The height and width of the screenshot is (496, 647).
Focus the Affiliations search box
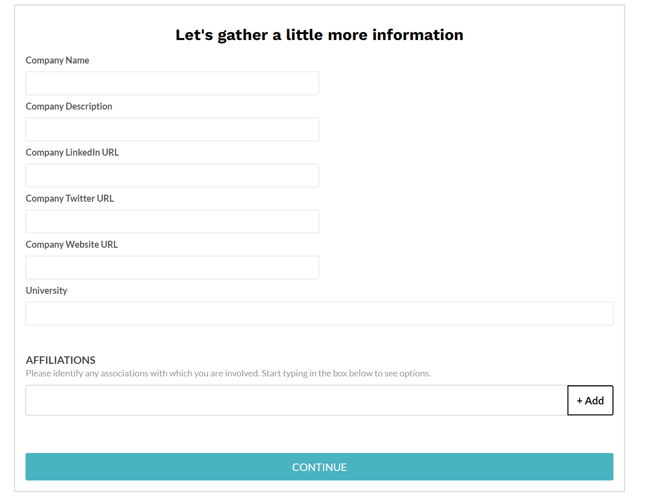coord(296,400)
